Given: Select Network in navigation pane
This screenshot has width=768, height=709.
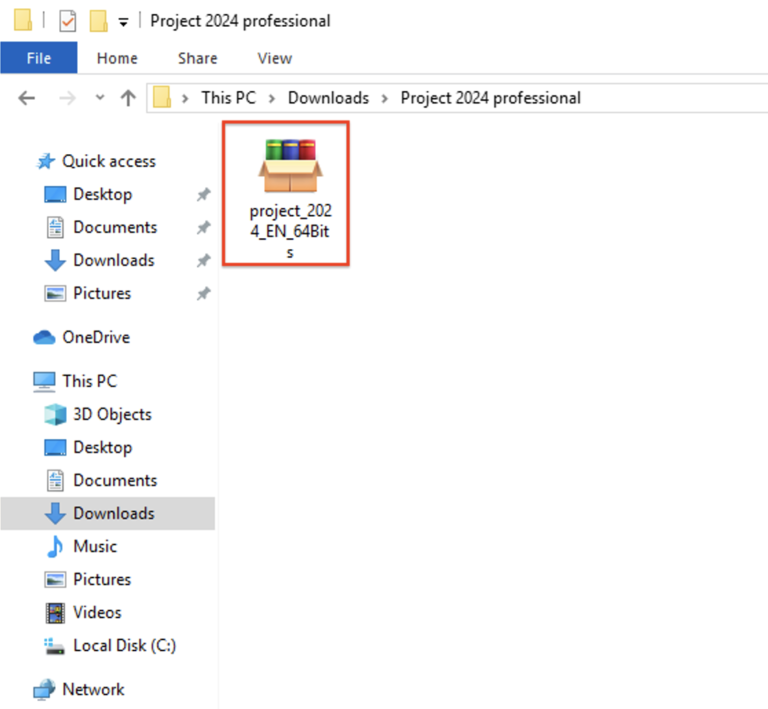Looking at the screenshot, I should pos(79,689).
